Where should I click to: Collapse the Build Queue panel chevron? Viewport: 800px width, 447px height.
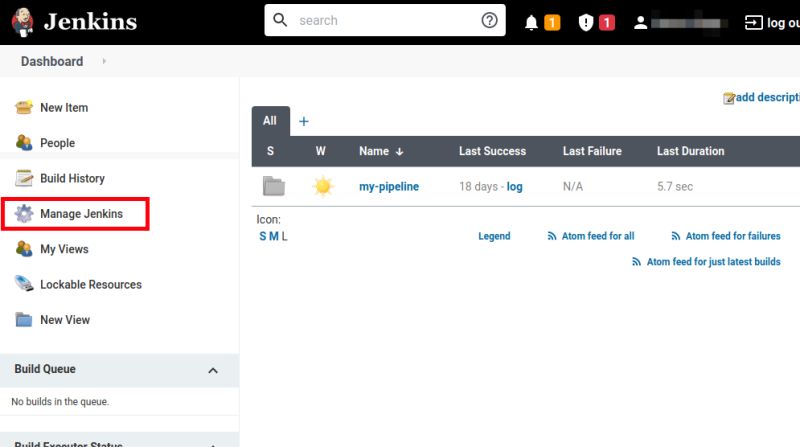click(x=213, y=370)
